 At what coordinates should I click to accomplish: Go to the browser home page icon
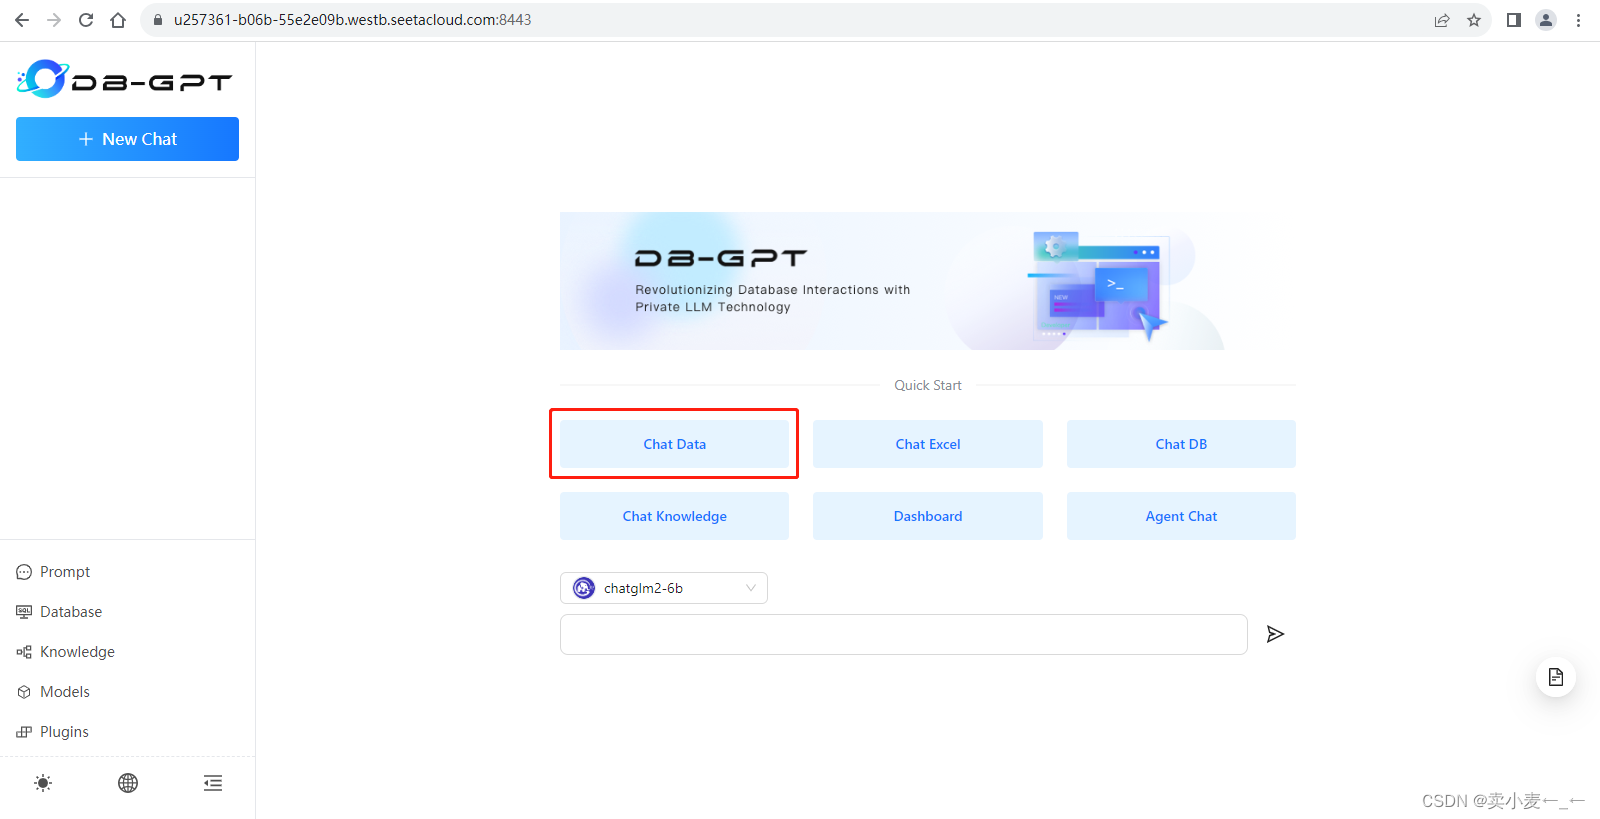click(x=118, y=20)
